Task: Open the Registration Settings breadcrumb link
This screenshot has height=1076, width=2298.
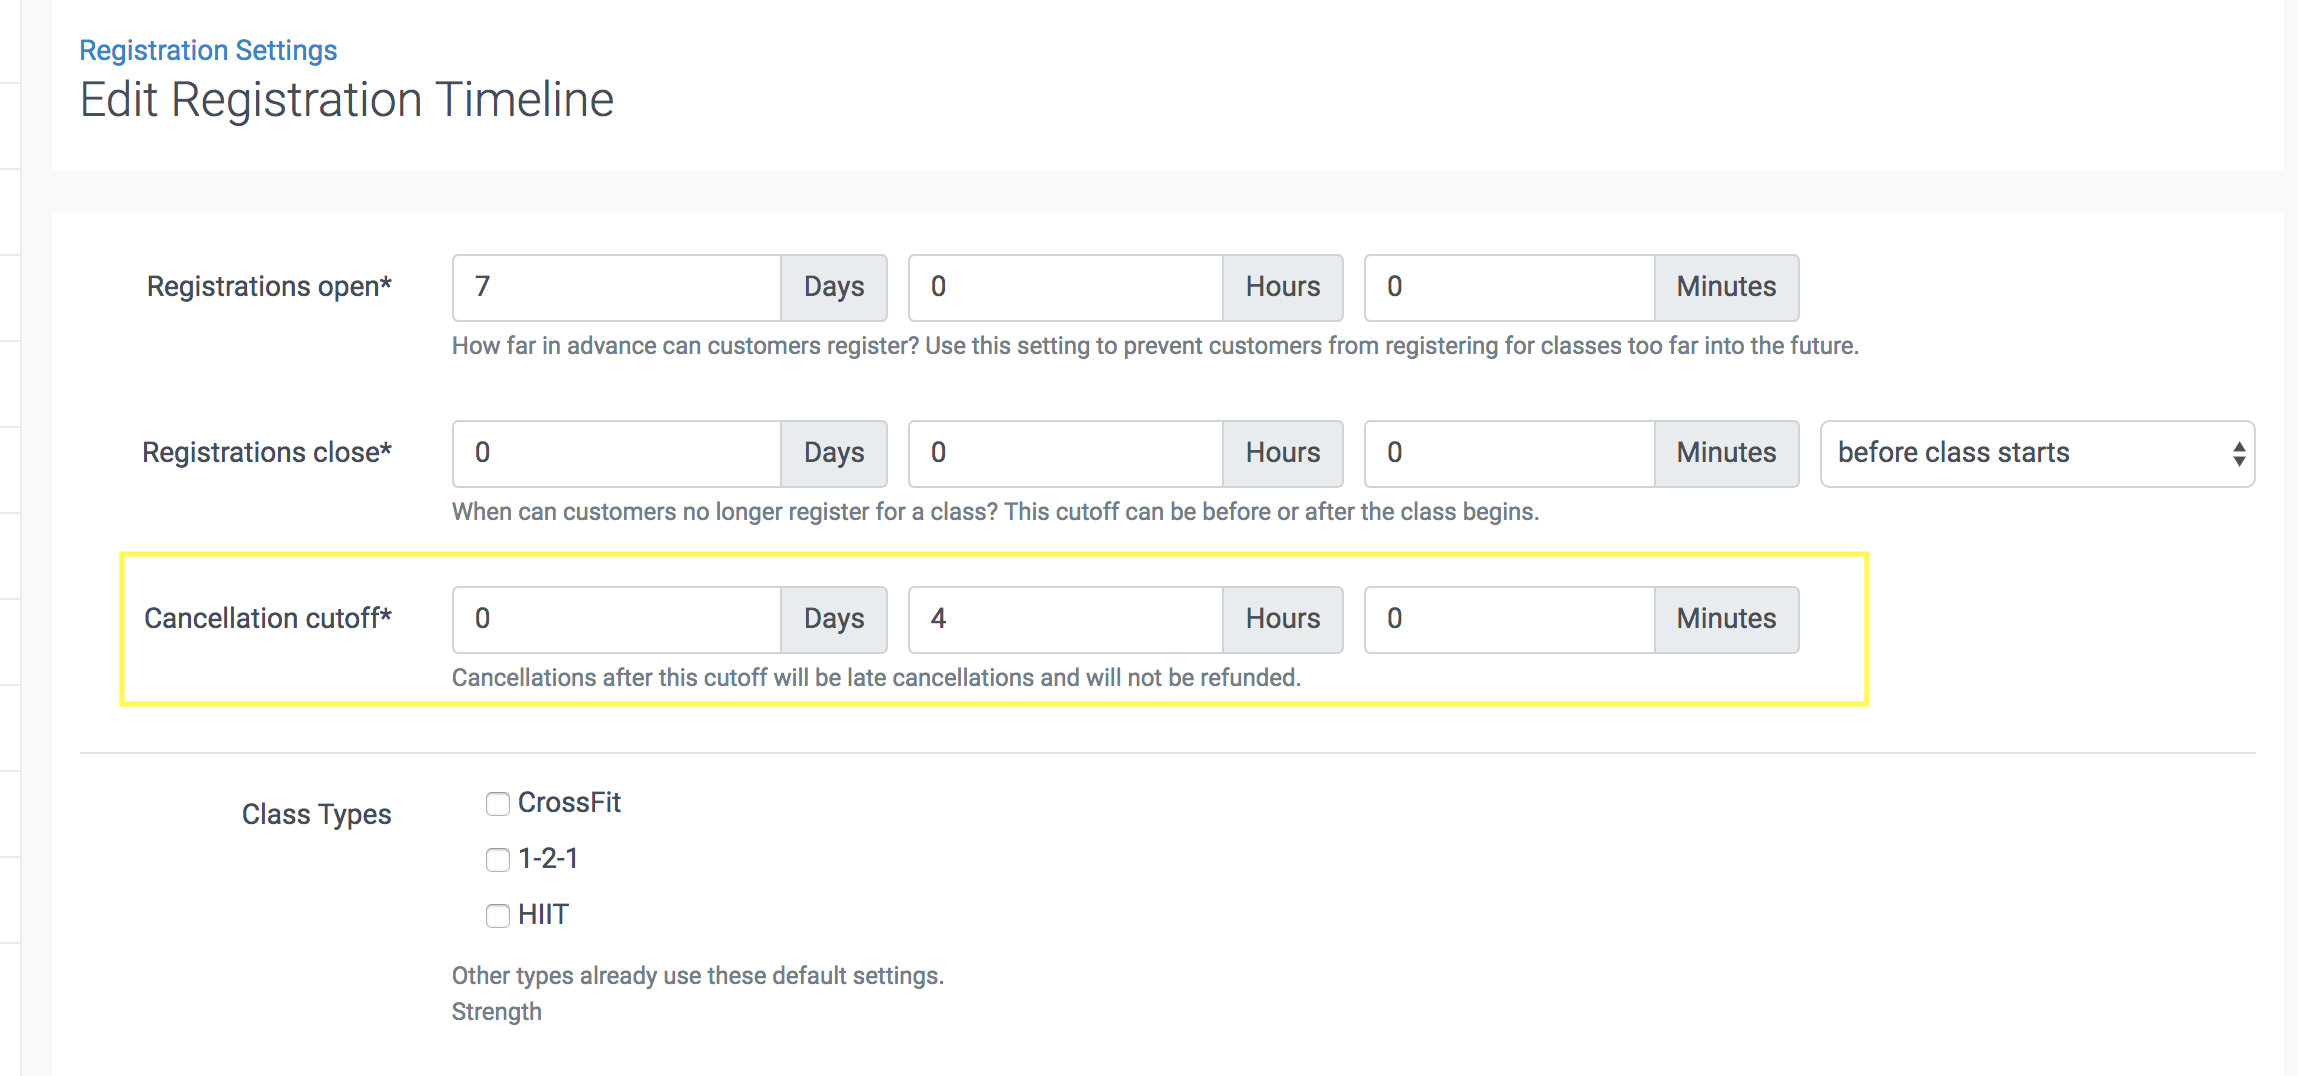Action: pyautogui.click(x=208, y=50)
